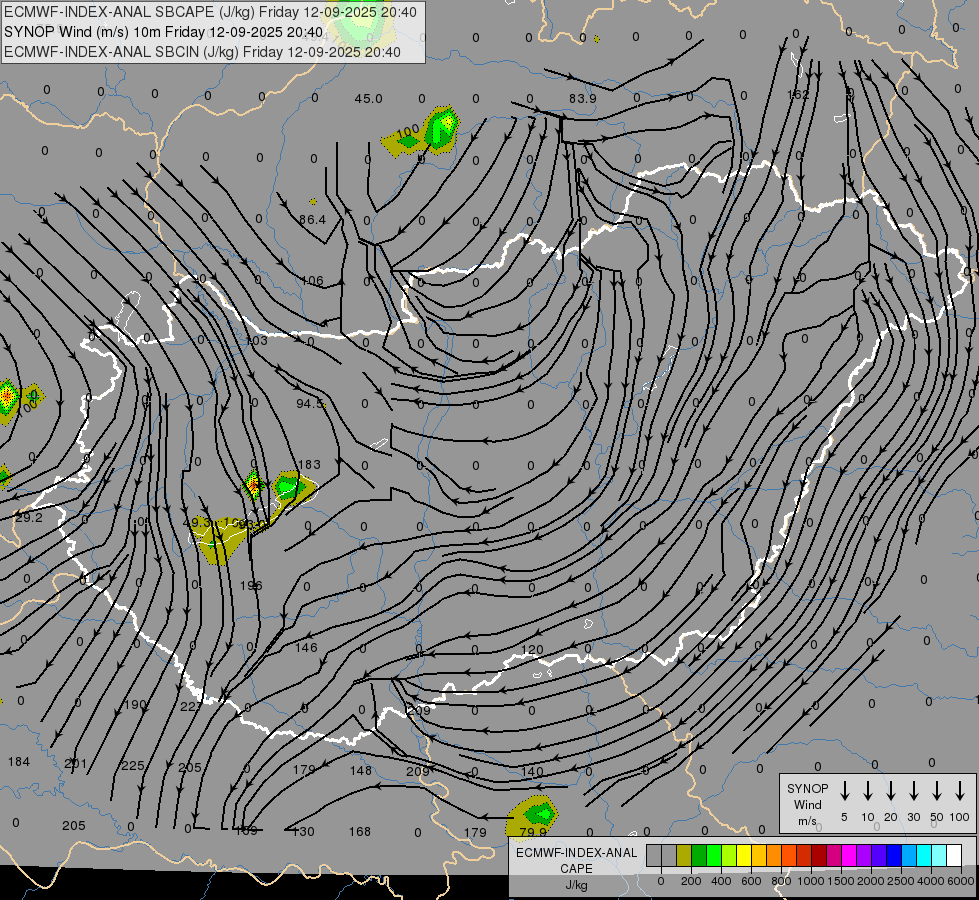The image size is (979, 900).
Task: Click the SBCAPE title line at top
Action: coord(210,12)
